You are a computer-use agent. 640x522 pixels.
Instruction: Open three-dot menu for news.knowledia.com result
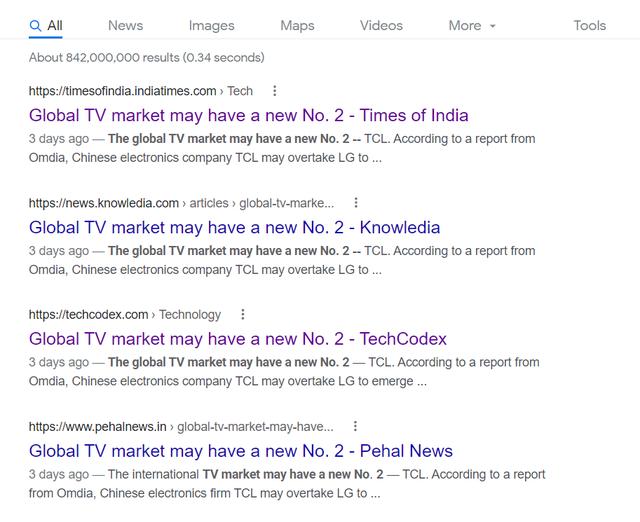(356, 203)
